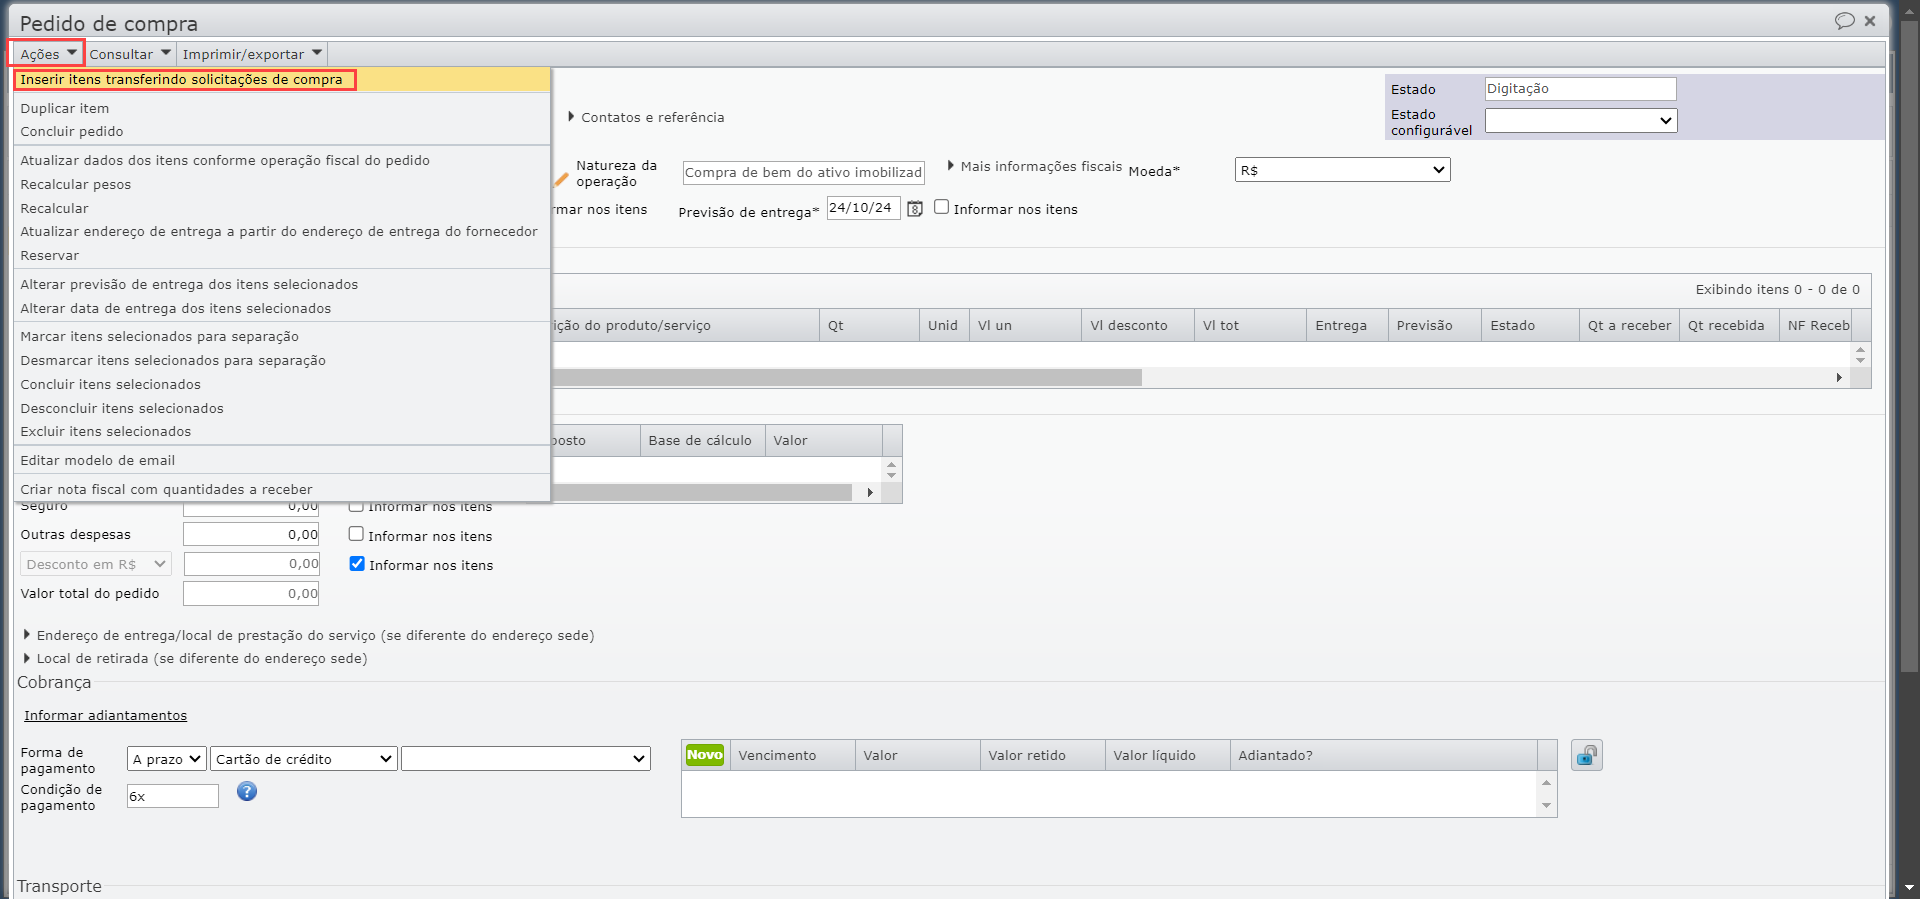The width and height of the screenshot is (1920, 899).
Task: Choose Reservar from the Ações menu
Action: 282,256
